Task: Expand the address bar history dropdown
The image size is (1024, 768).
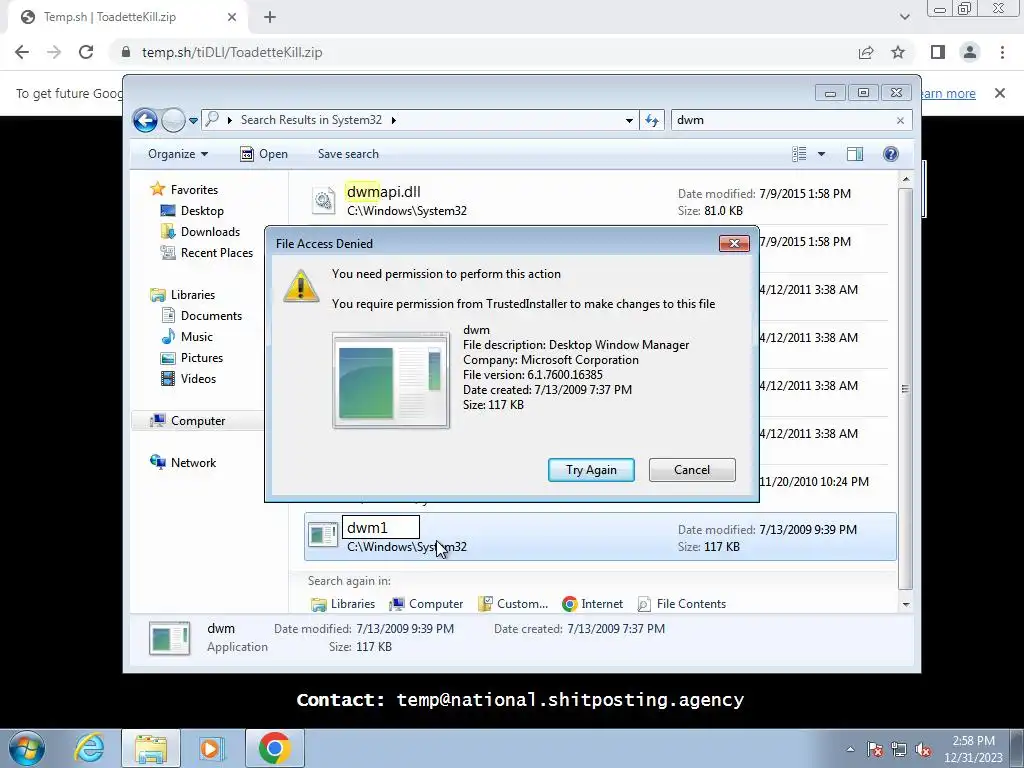Action: pyautogui.click(x=629, y=120)
